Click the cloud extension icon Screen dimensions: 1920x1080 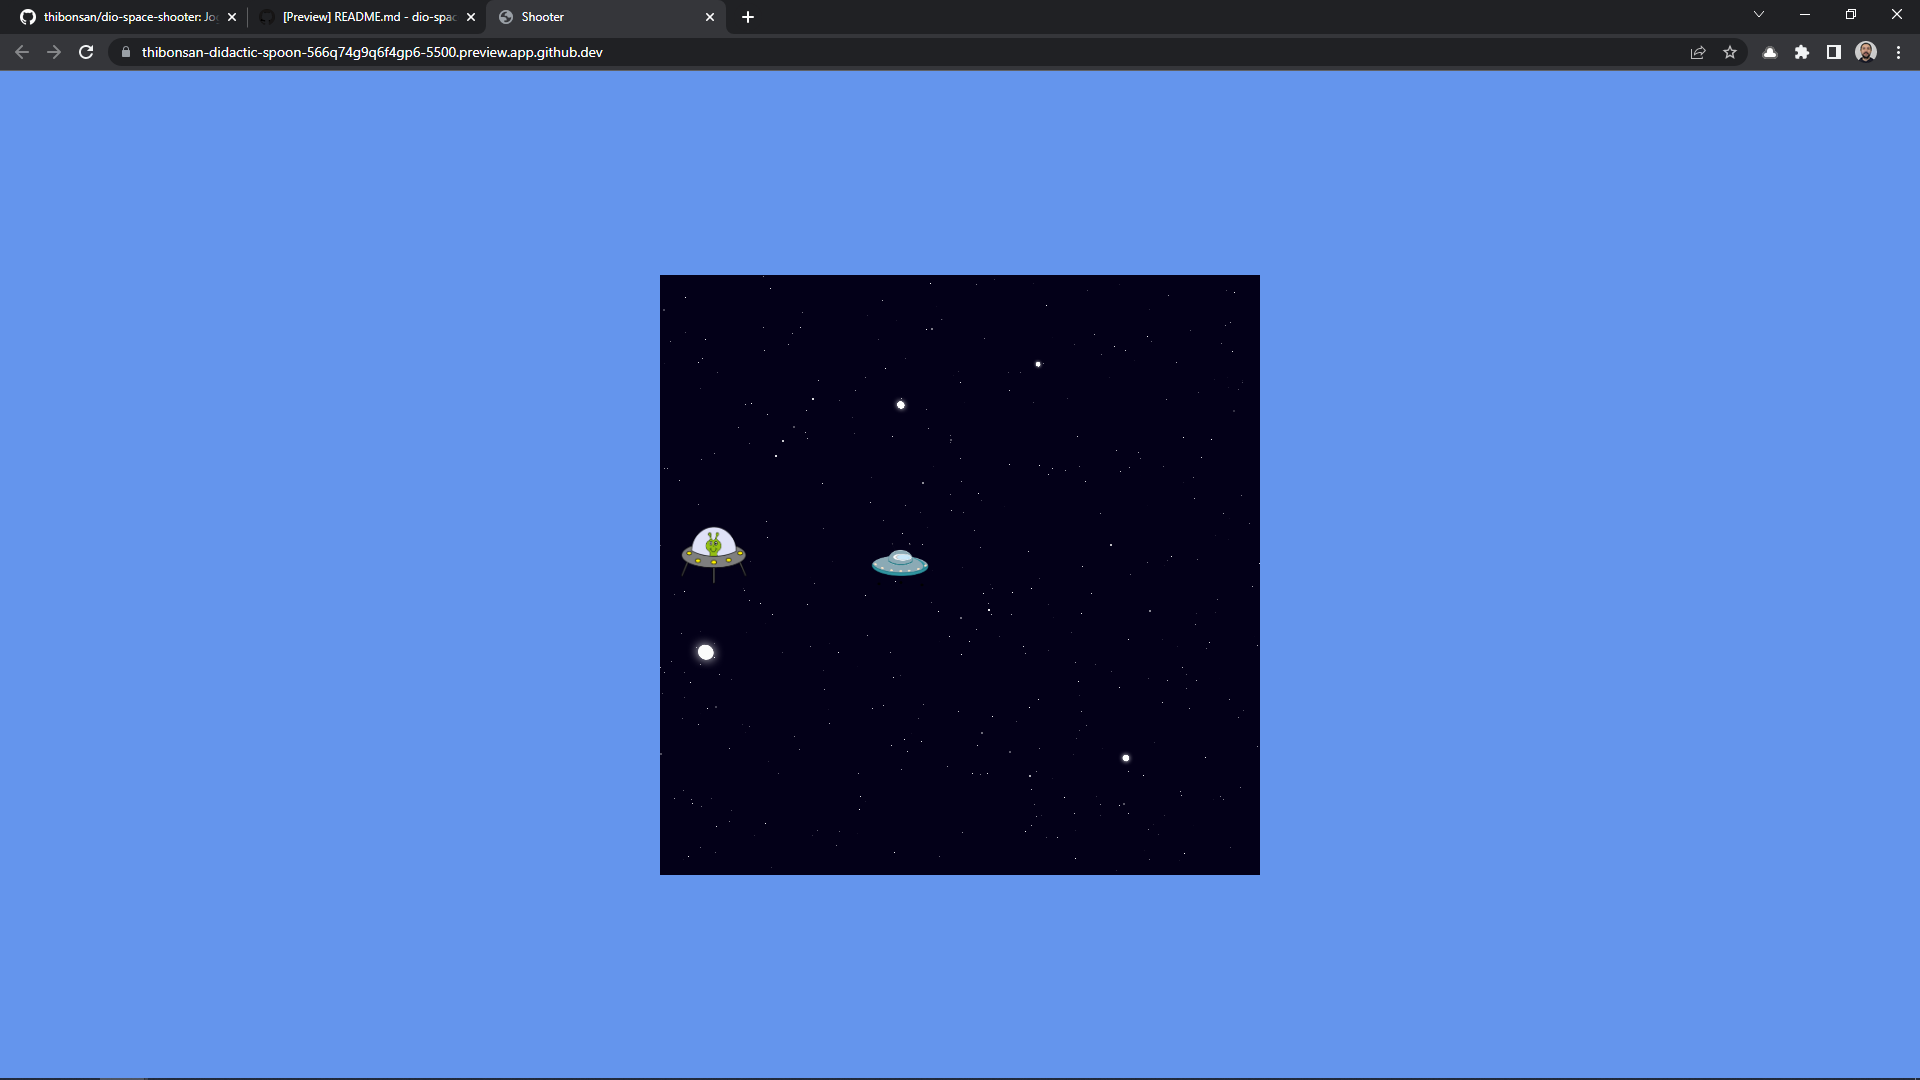pos(1770,52)
